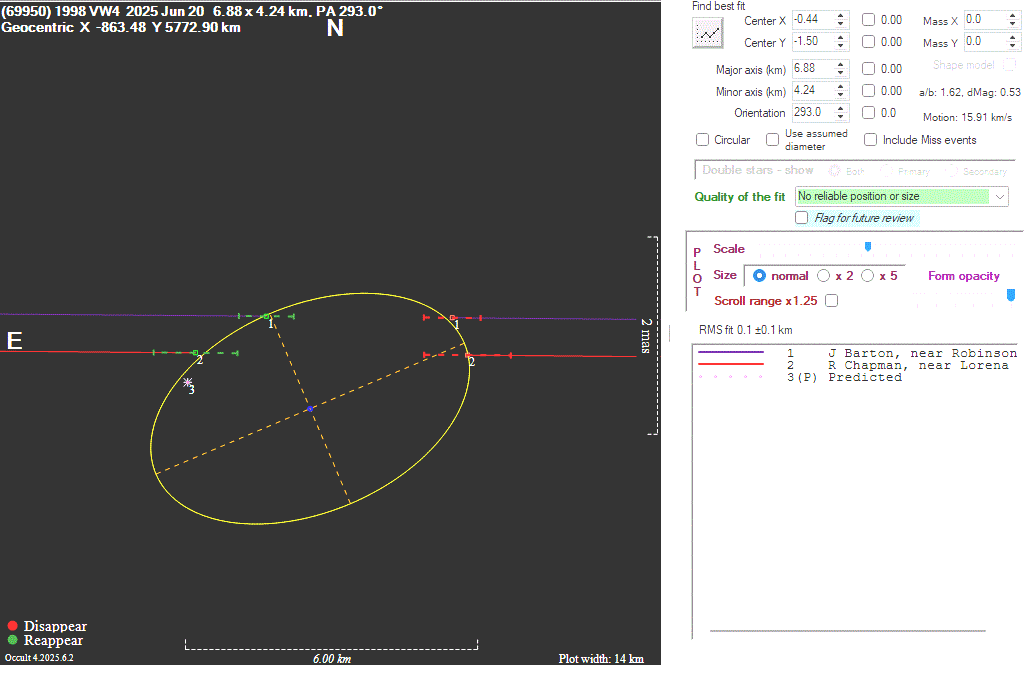
Task: Click the blue ellipse centre point
Action: pyautogui.click(x=310, y=409)
